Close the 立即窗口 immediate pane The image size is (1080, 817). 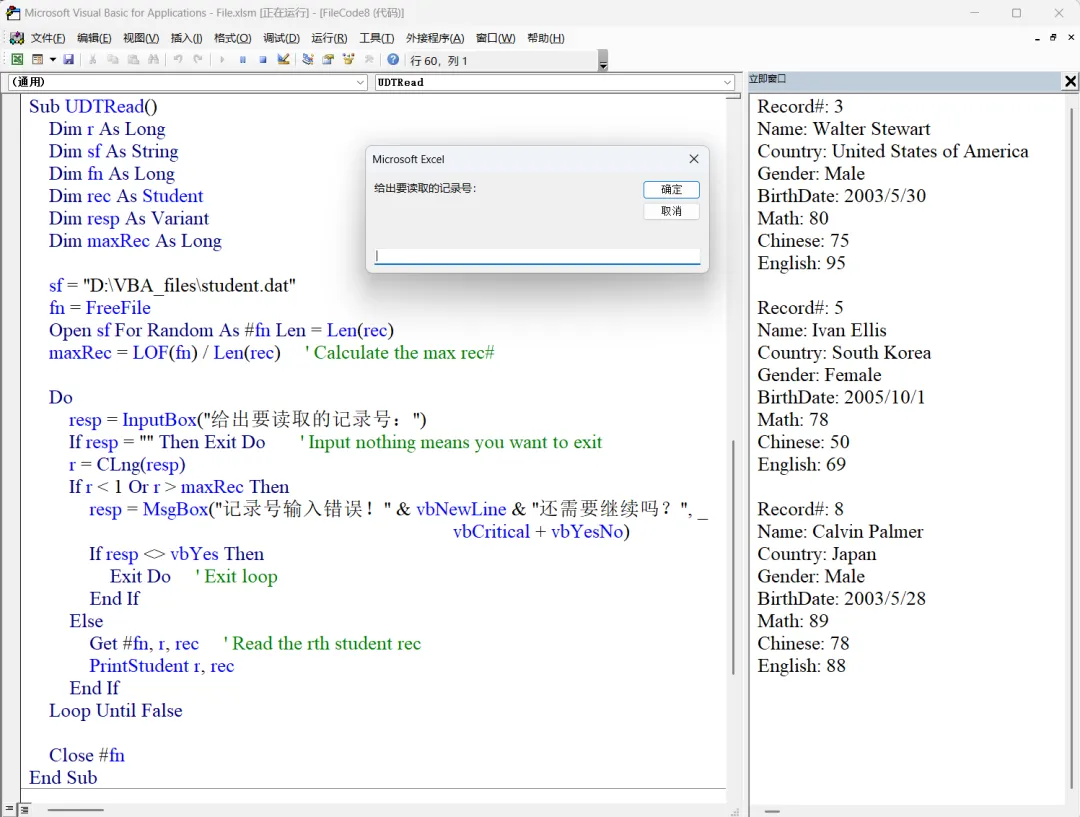1070,81
